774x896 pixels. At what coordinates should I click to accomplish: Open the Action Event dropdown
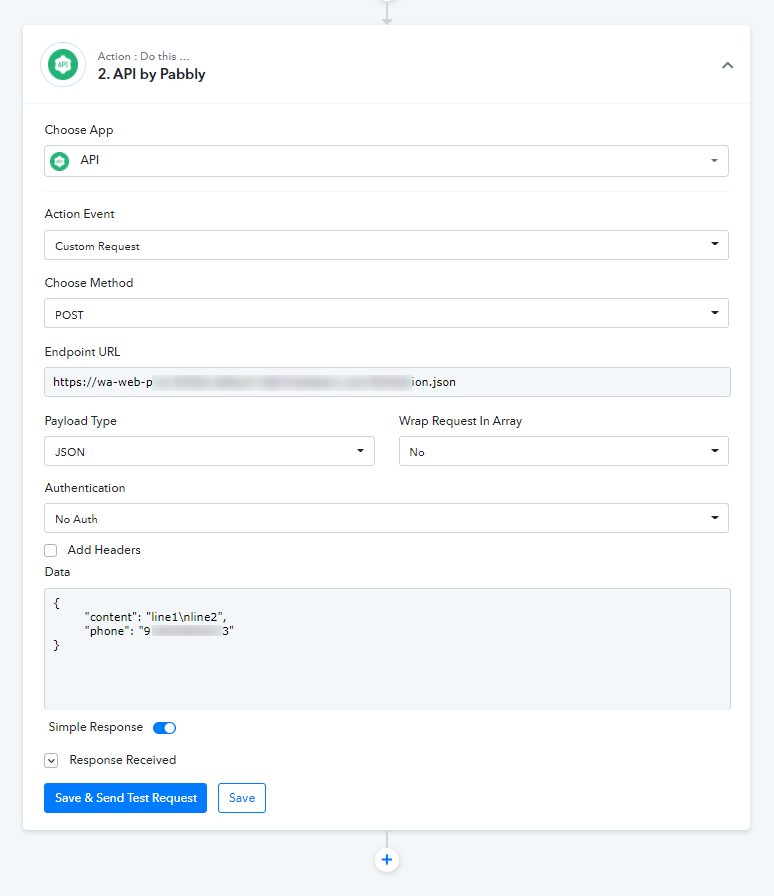click(386, 245)
